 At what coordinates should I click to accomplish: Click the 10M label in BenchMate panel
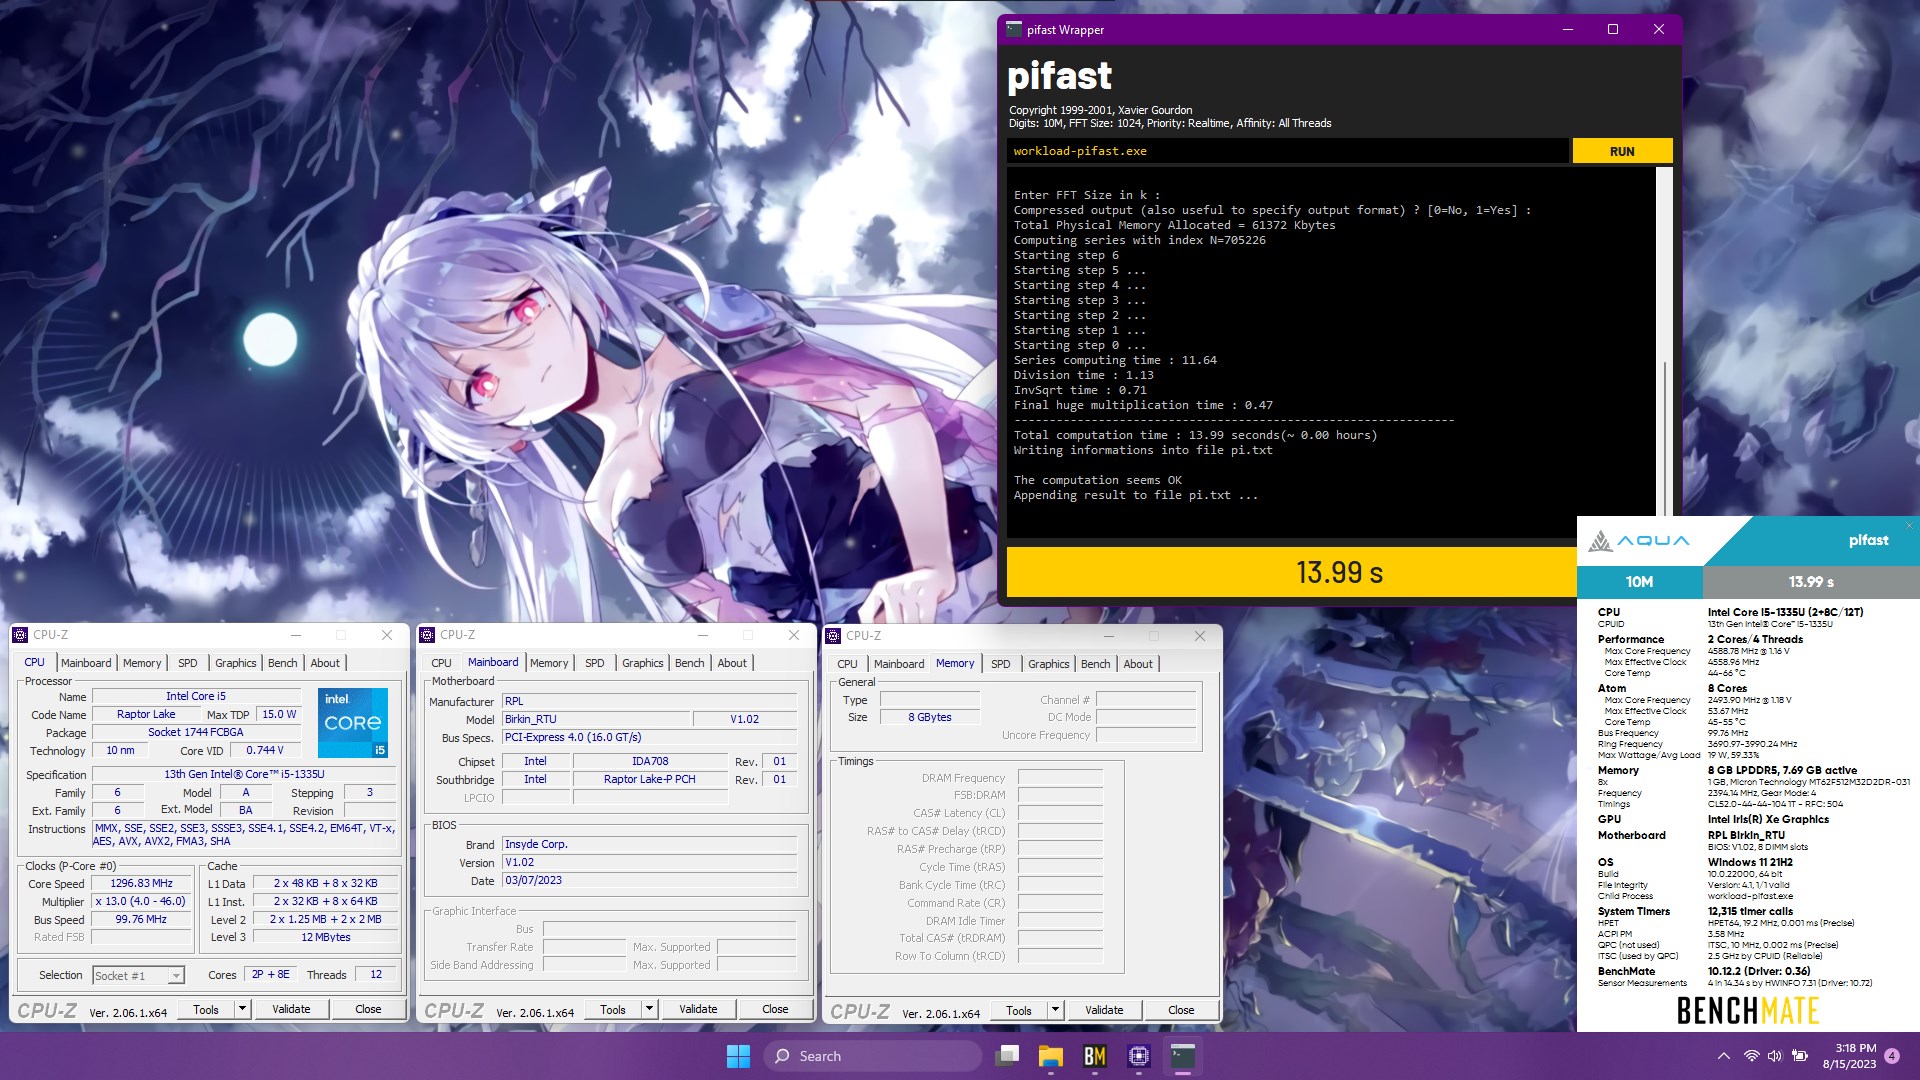[1639, 582]
